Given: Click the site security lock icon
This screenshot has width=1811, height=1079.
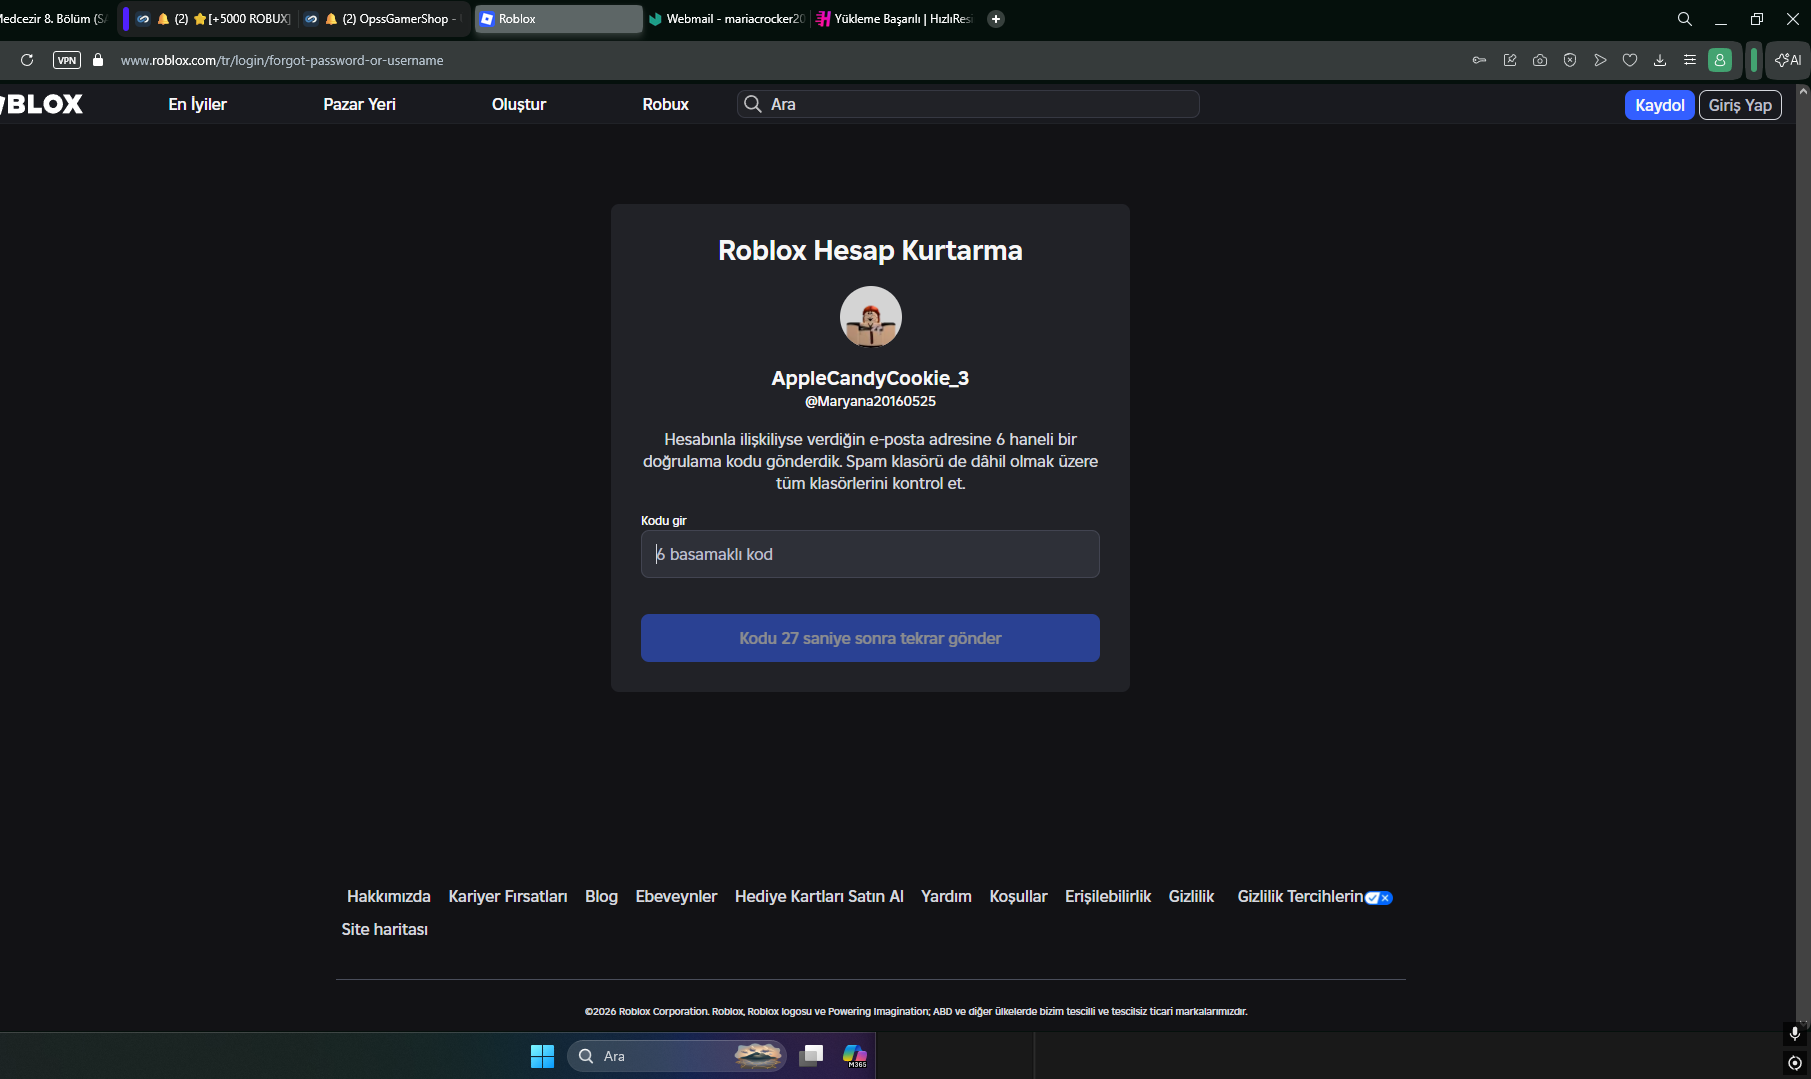Looking at the screenshot, I should pyautogui.click(x=98, y=60).
